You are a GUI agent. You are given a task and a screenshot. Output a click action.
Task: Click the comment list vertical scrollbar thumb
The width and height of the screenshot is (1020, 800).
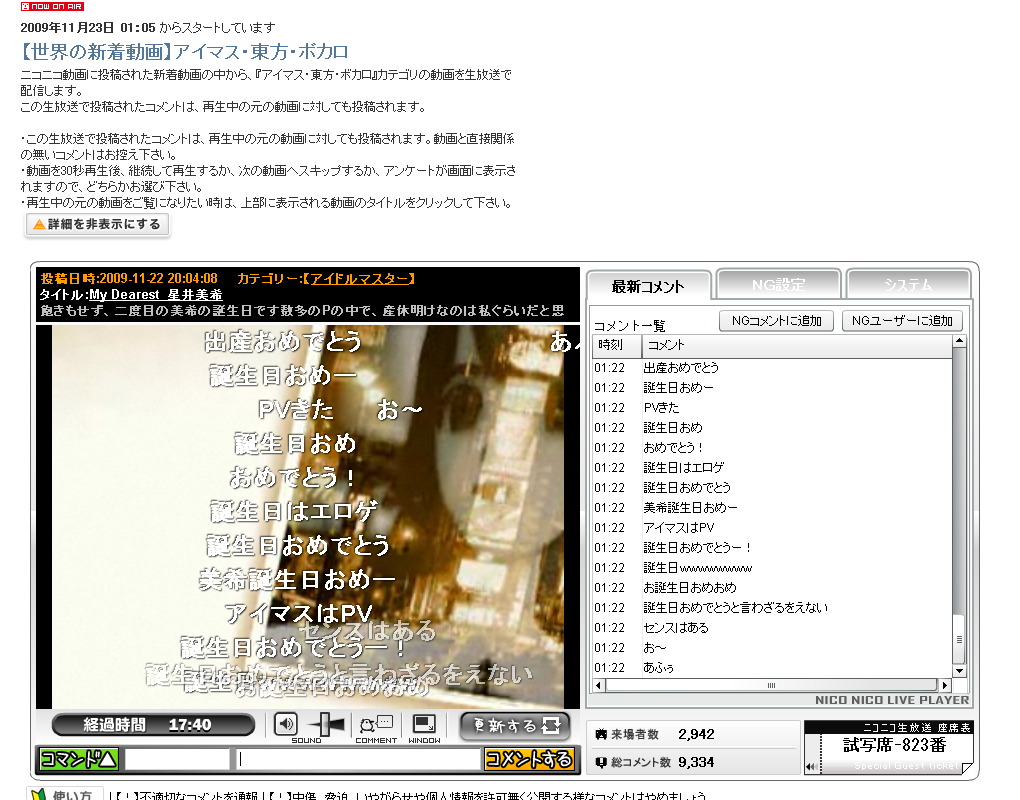pyautogui.click(x=959, y=639)
